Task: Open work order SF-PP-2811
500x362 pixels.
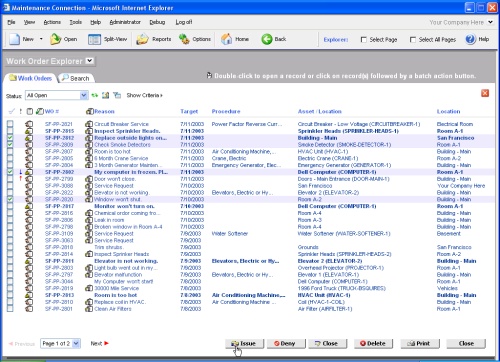Action: pyautogui.click(x=59, y=261)
